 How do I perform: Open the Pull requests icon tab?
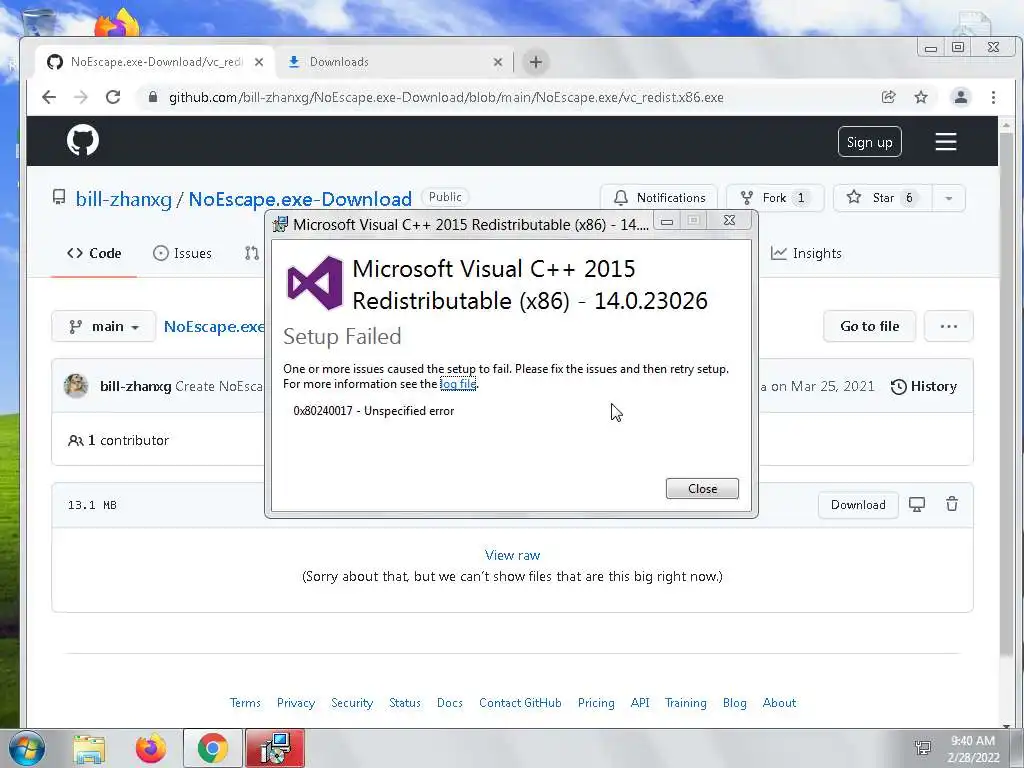pyautogui.click(x=252, y=253)
